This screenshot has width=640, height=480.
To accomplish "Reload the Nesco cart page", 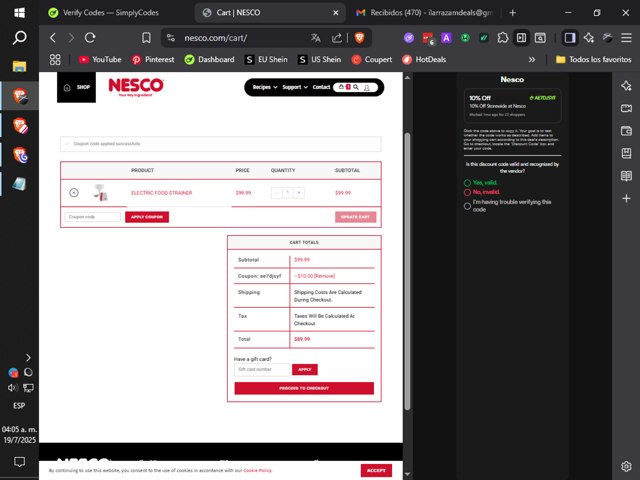I will (x=90, y=38).
